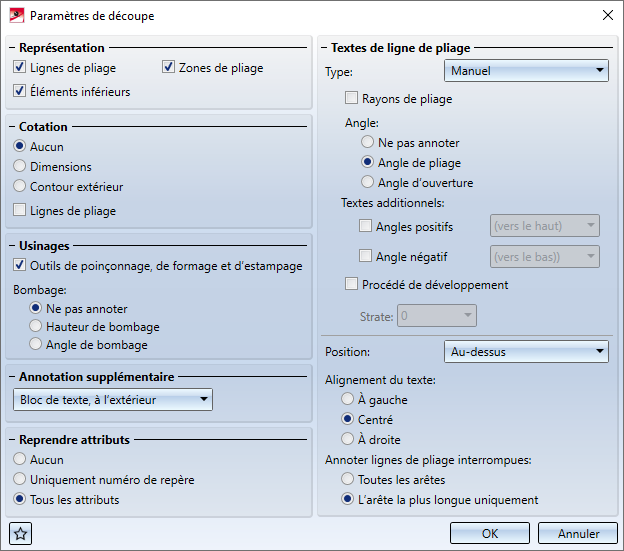
Task: Uncheck the Zones de pliage checkbox
Action: (169, 68)
